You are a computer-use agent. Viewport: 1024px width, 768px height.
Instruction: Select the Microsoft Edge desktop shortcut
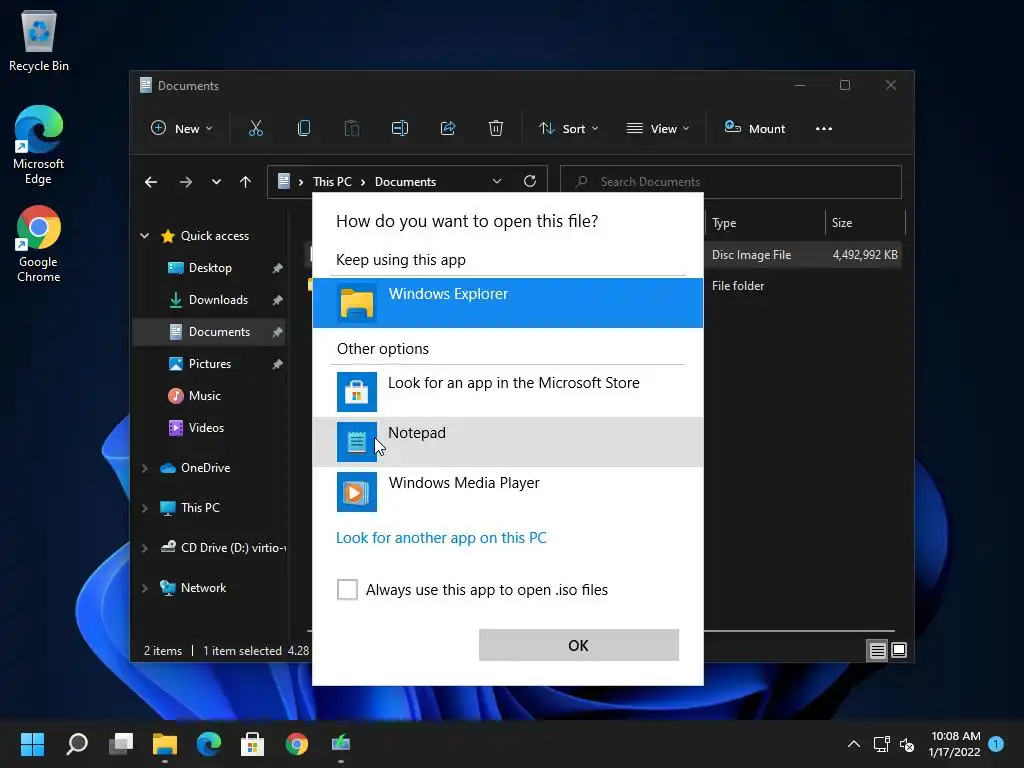point(39,145)
